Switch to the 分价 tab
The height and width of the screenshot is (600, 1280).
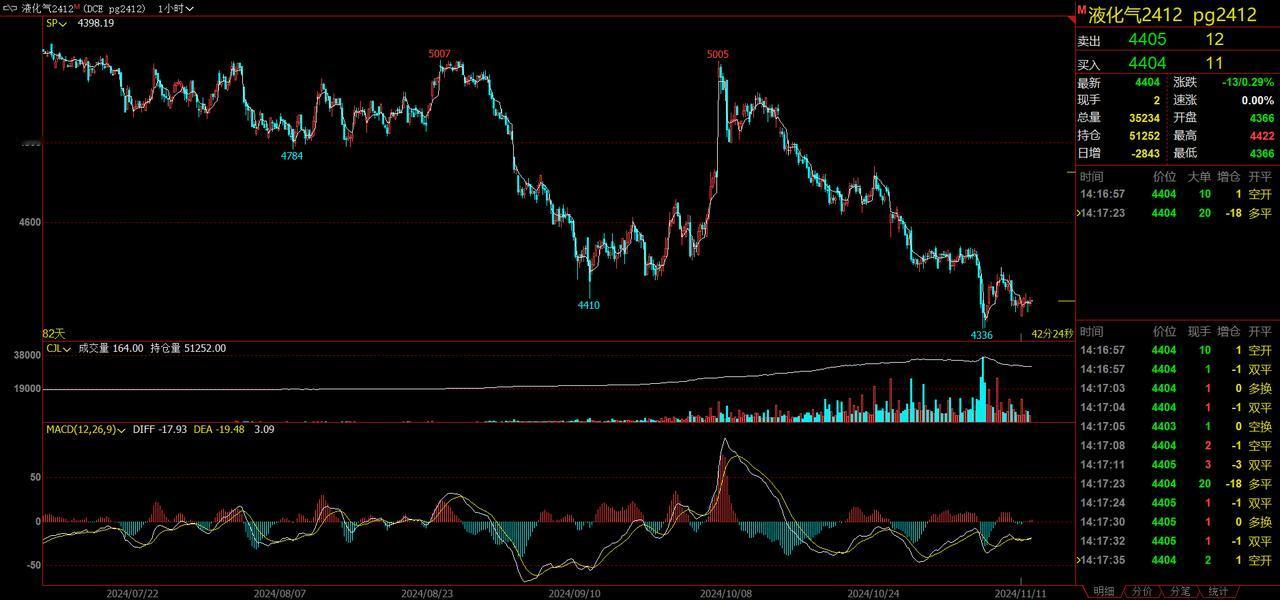pos(1143,592)
